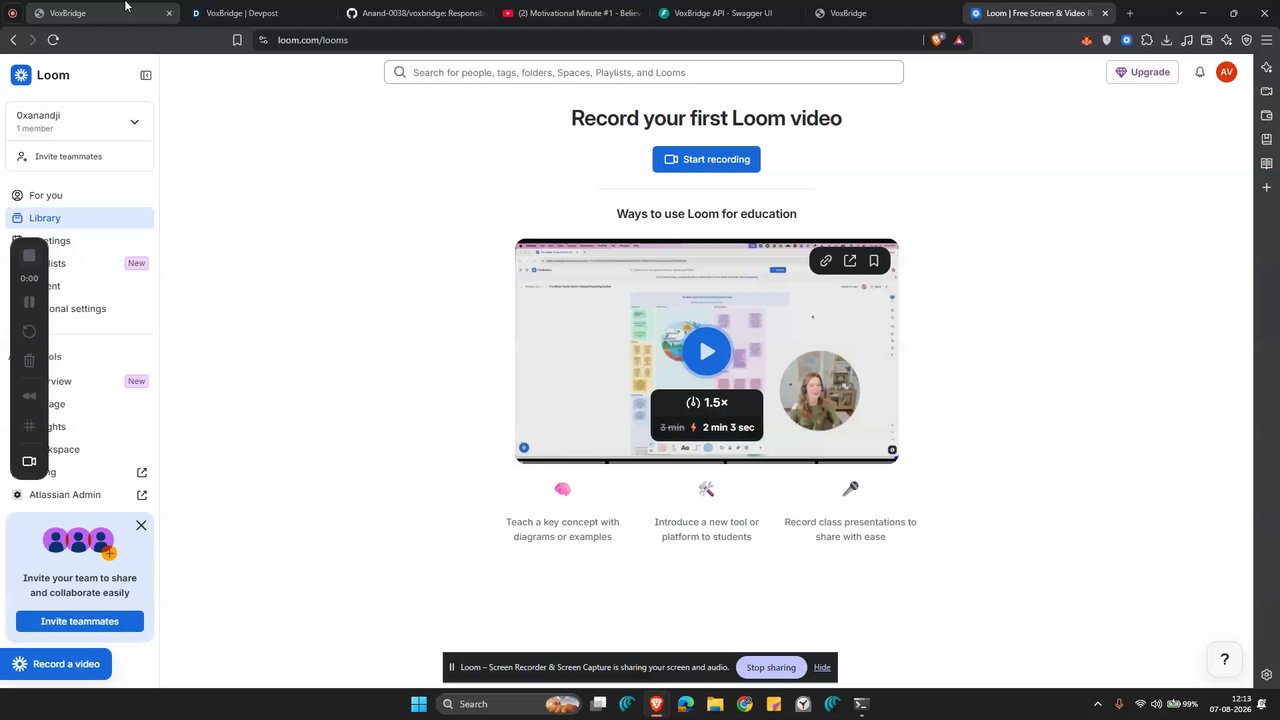Dismiss the invite your team card
Image resolution: width=1280 pixels, height=720 pixels.
pyautogui.click(x=141, y=525)
